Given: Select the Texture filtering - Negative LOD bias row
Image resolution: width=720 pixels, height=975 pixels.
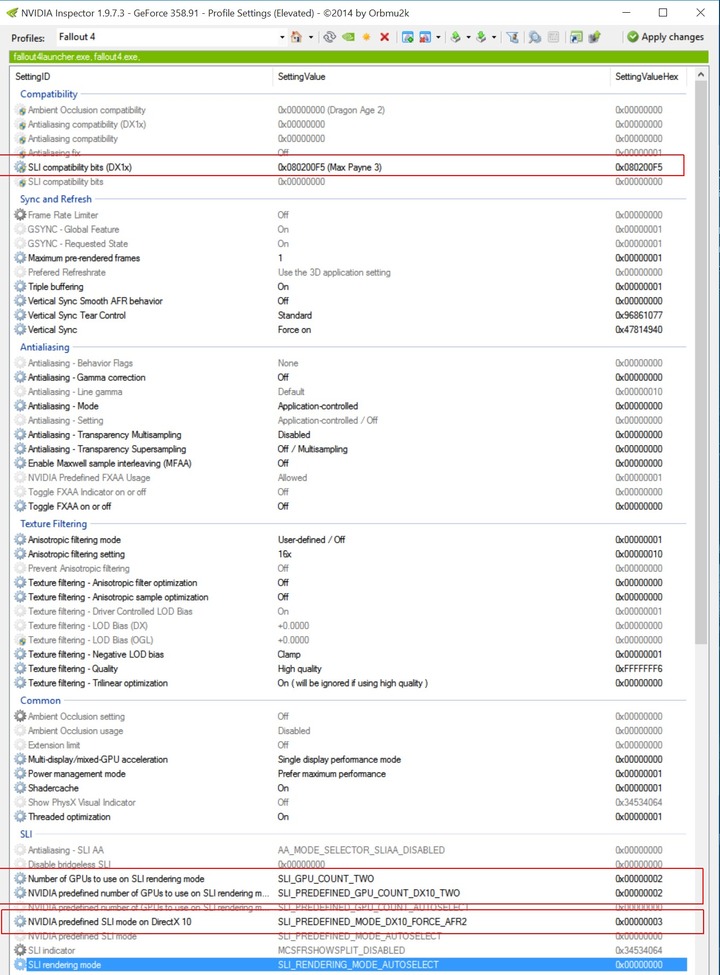Looking at the screenshot, I should point(351,654).
